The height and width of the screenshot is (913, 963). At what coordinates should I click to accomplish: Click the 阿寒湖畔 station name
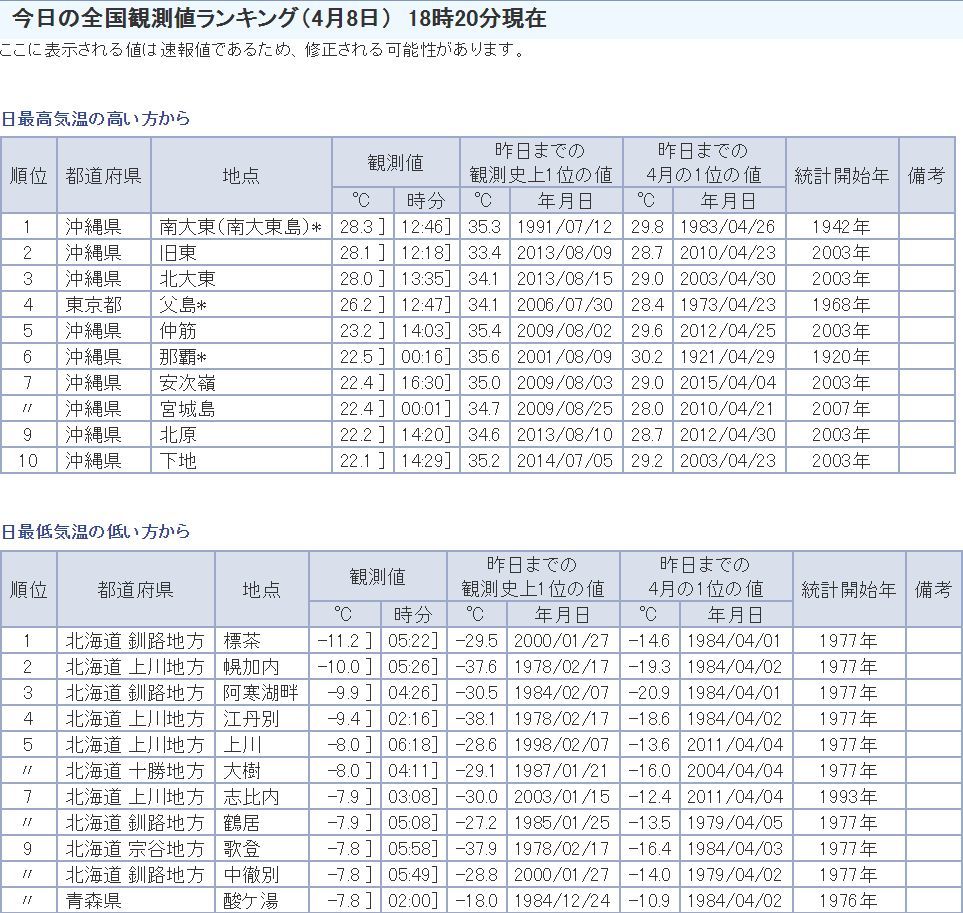(260, 693)
